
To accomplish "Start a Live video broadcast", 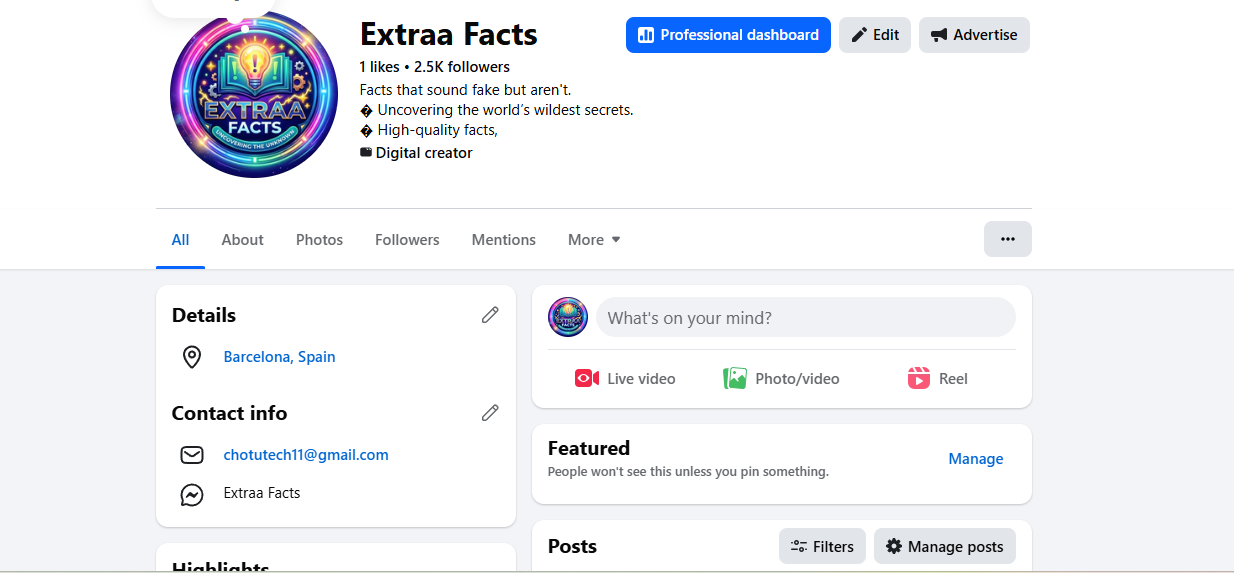I will click(x=625, y=379).
